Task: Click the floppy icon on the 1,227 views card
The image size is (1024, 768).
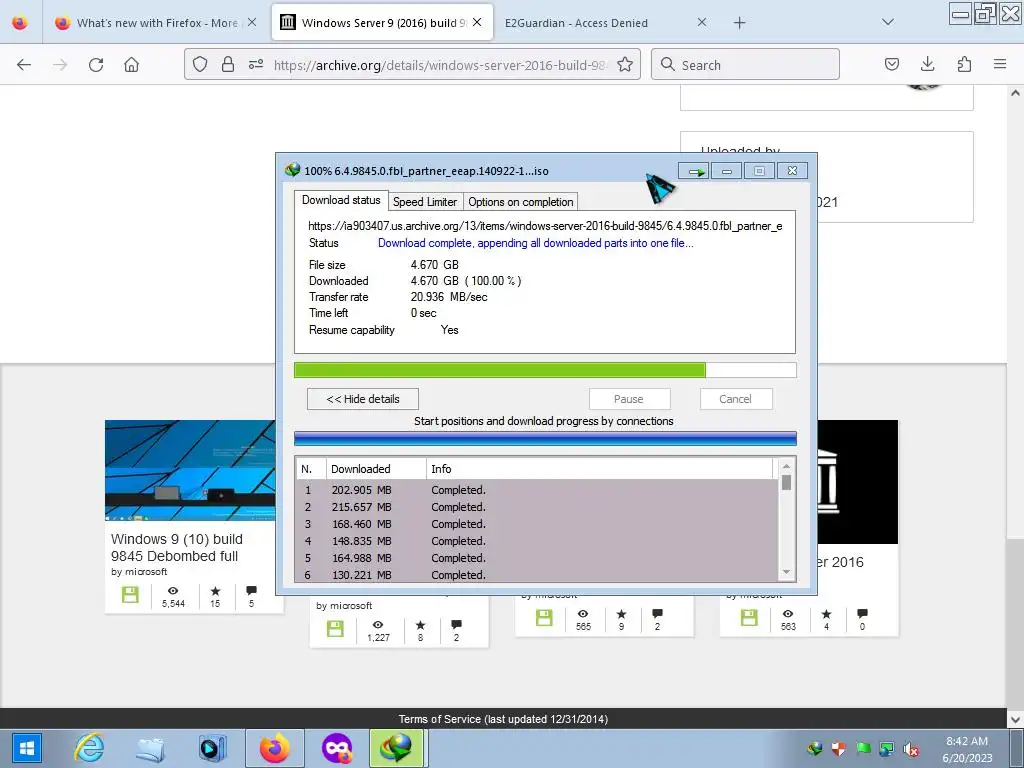Action: click(x=335, y=629)
